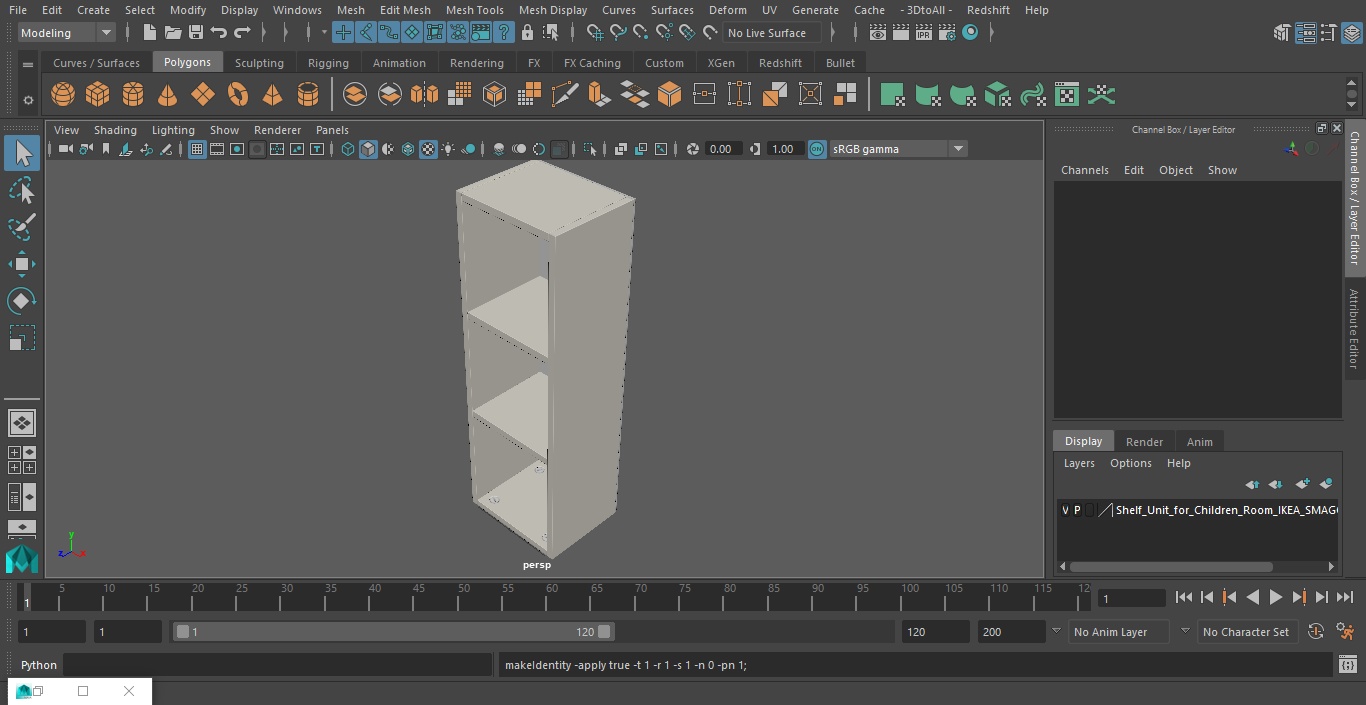Open the Redshift menu in menu bar

tap(988, 10)
